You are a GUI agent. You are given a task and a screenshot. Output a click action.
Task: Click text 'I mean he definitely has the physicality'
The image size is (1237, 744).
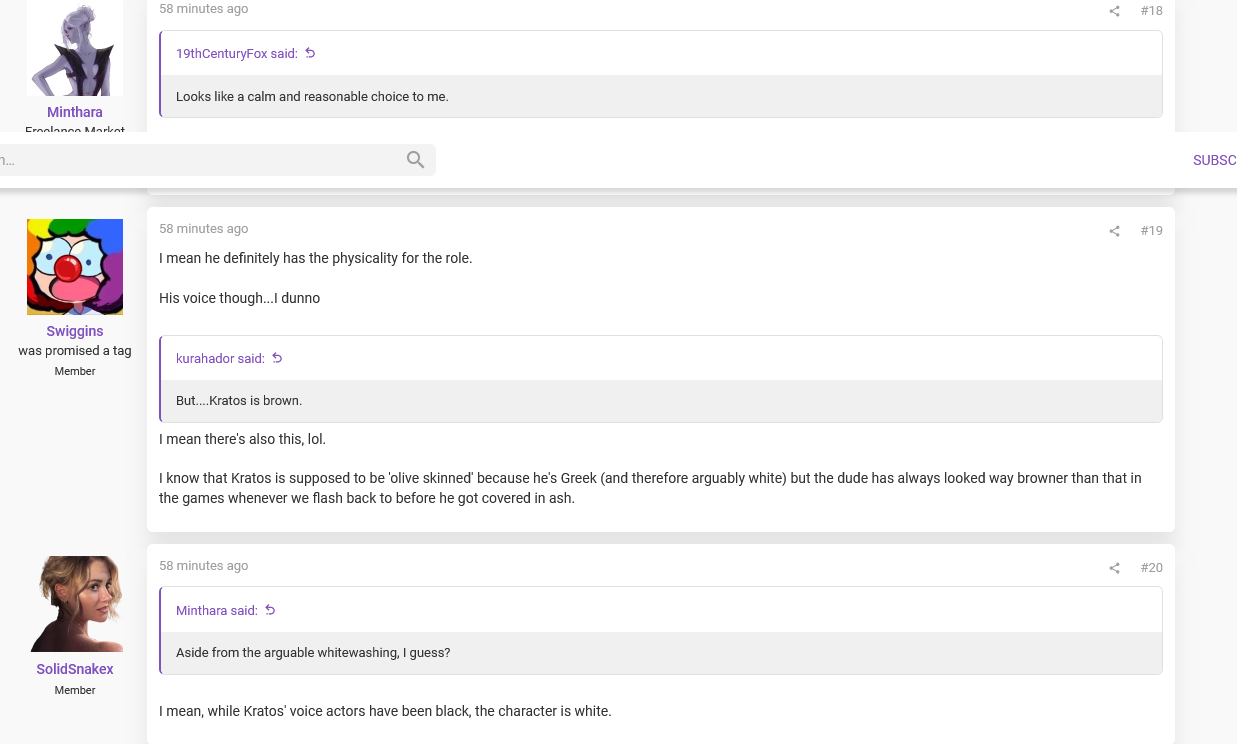(x=316, y=258)
